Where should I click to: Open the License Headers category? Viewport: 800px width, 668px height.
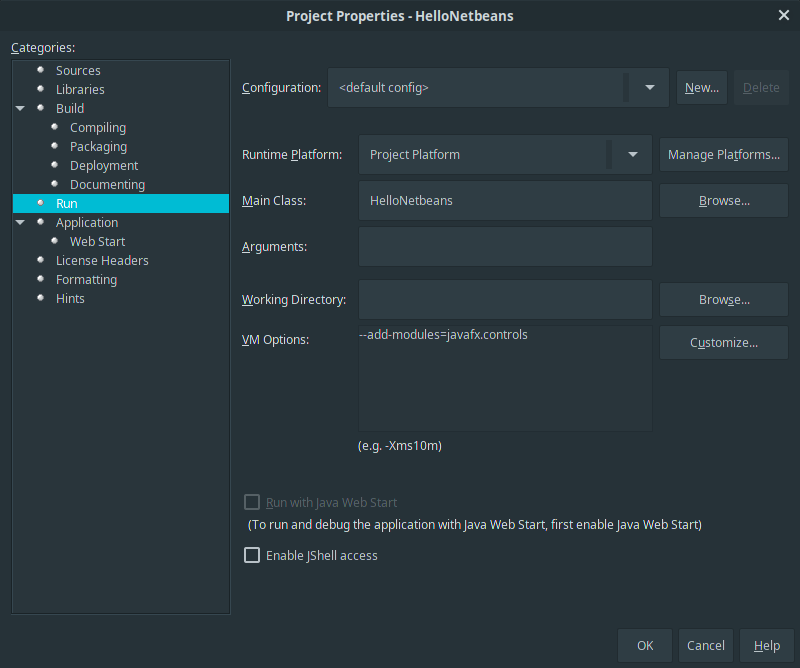pos(102,261)
